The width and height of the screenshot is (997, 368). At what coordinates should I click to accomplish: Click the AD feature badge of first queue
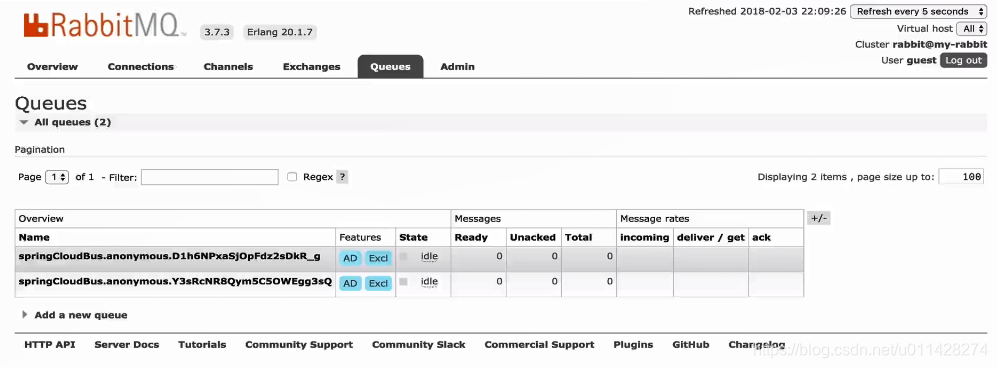(350, 258)
